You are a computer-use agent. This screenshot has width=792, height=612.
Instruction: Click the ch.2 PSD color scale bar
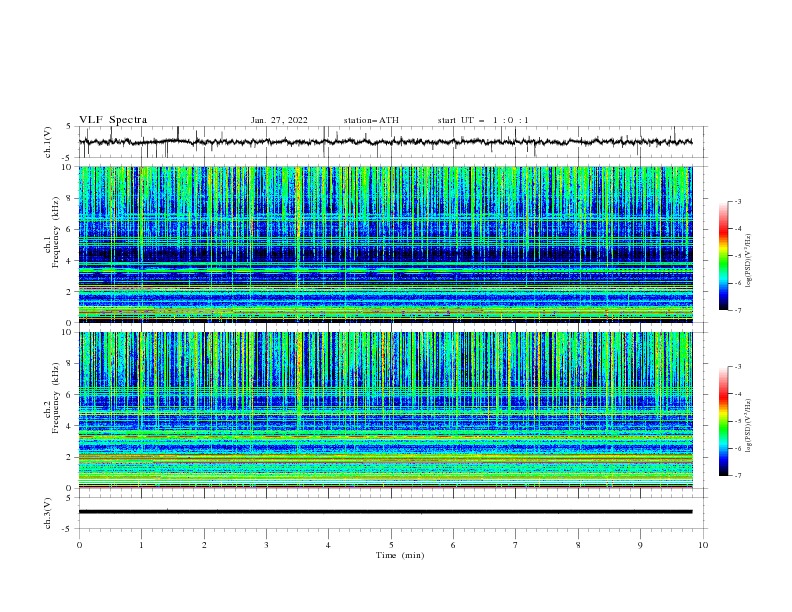click(723, 421)
